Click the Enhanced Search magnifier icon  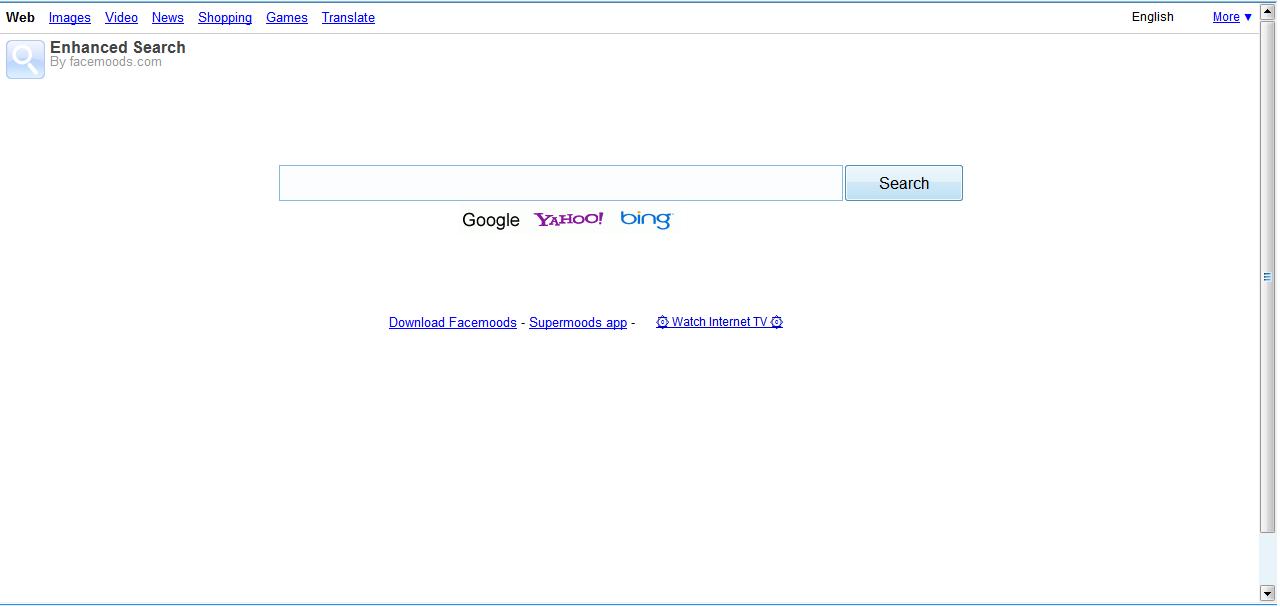(25, 59)
